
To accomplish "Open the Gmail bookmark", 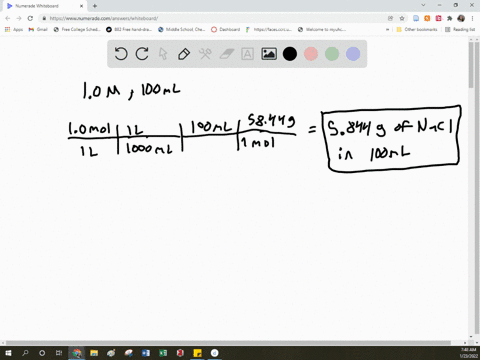I will pos(38,29).
